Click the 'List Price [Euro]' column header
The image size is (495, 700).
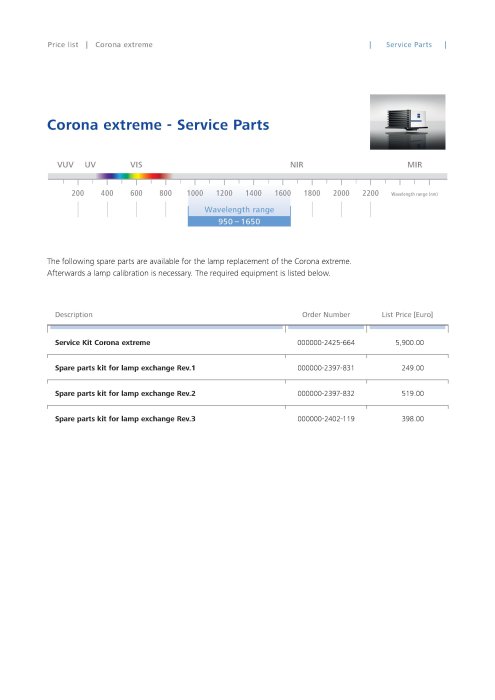click(407, 315)
